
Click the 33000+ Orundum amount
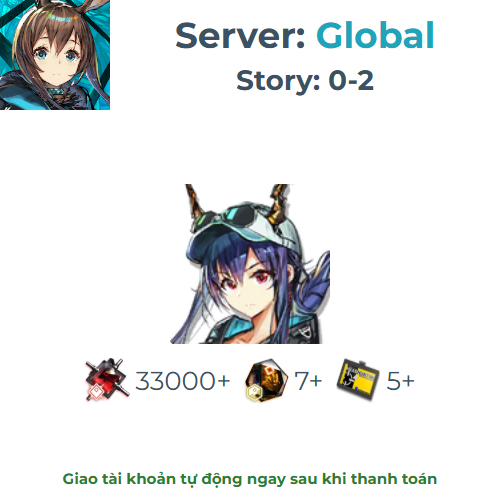pyautogui.click(x=183, y=381)
